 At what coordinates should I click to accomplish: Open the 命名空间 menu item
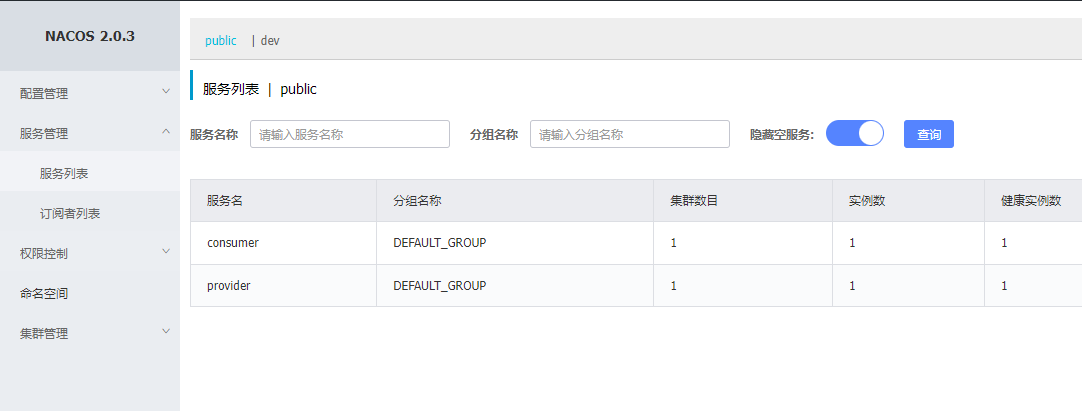[44, 293]
